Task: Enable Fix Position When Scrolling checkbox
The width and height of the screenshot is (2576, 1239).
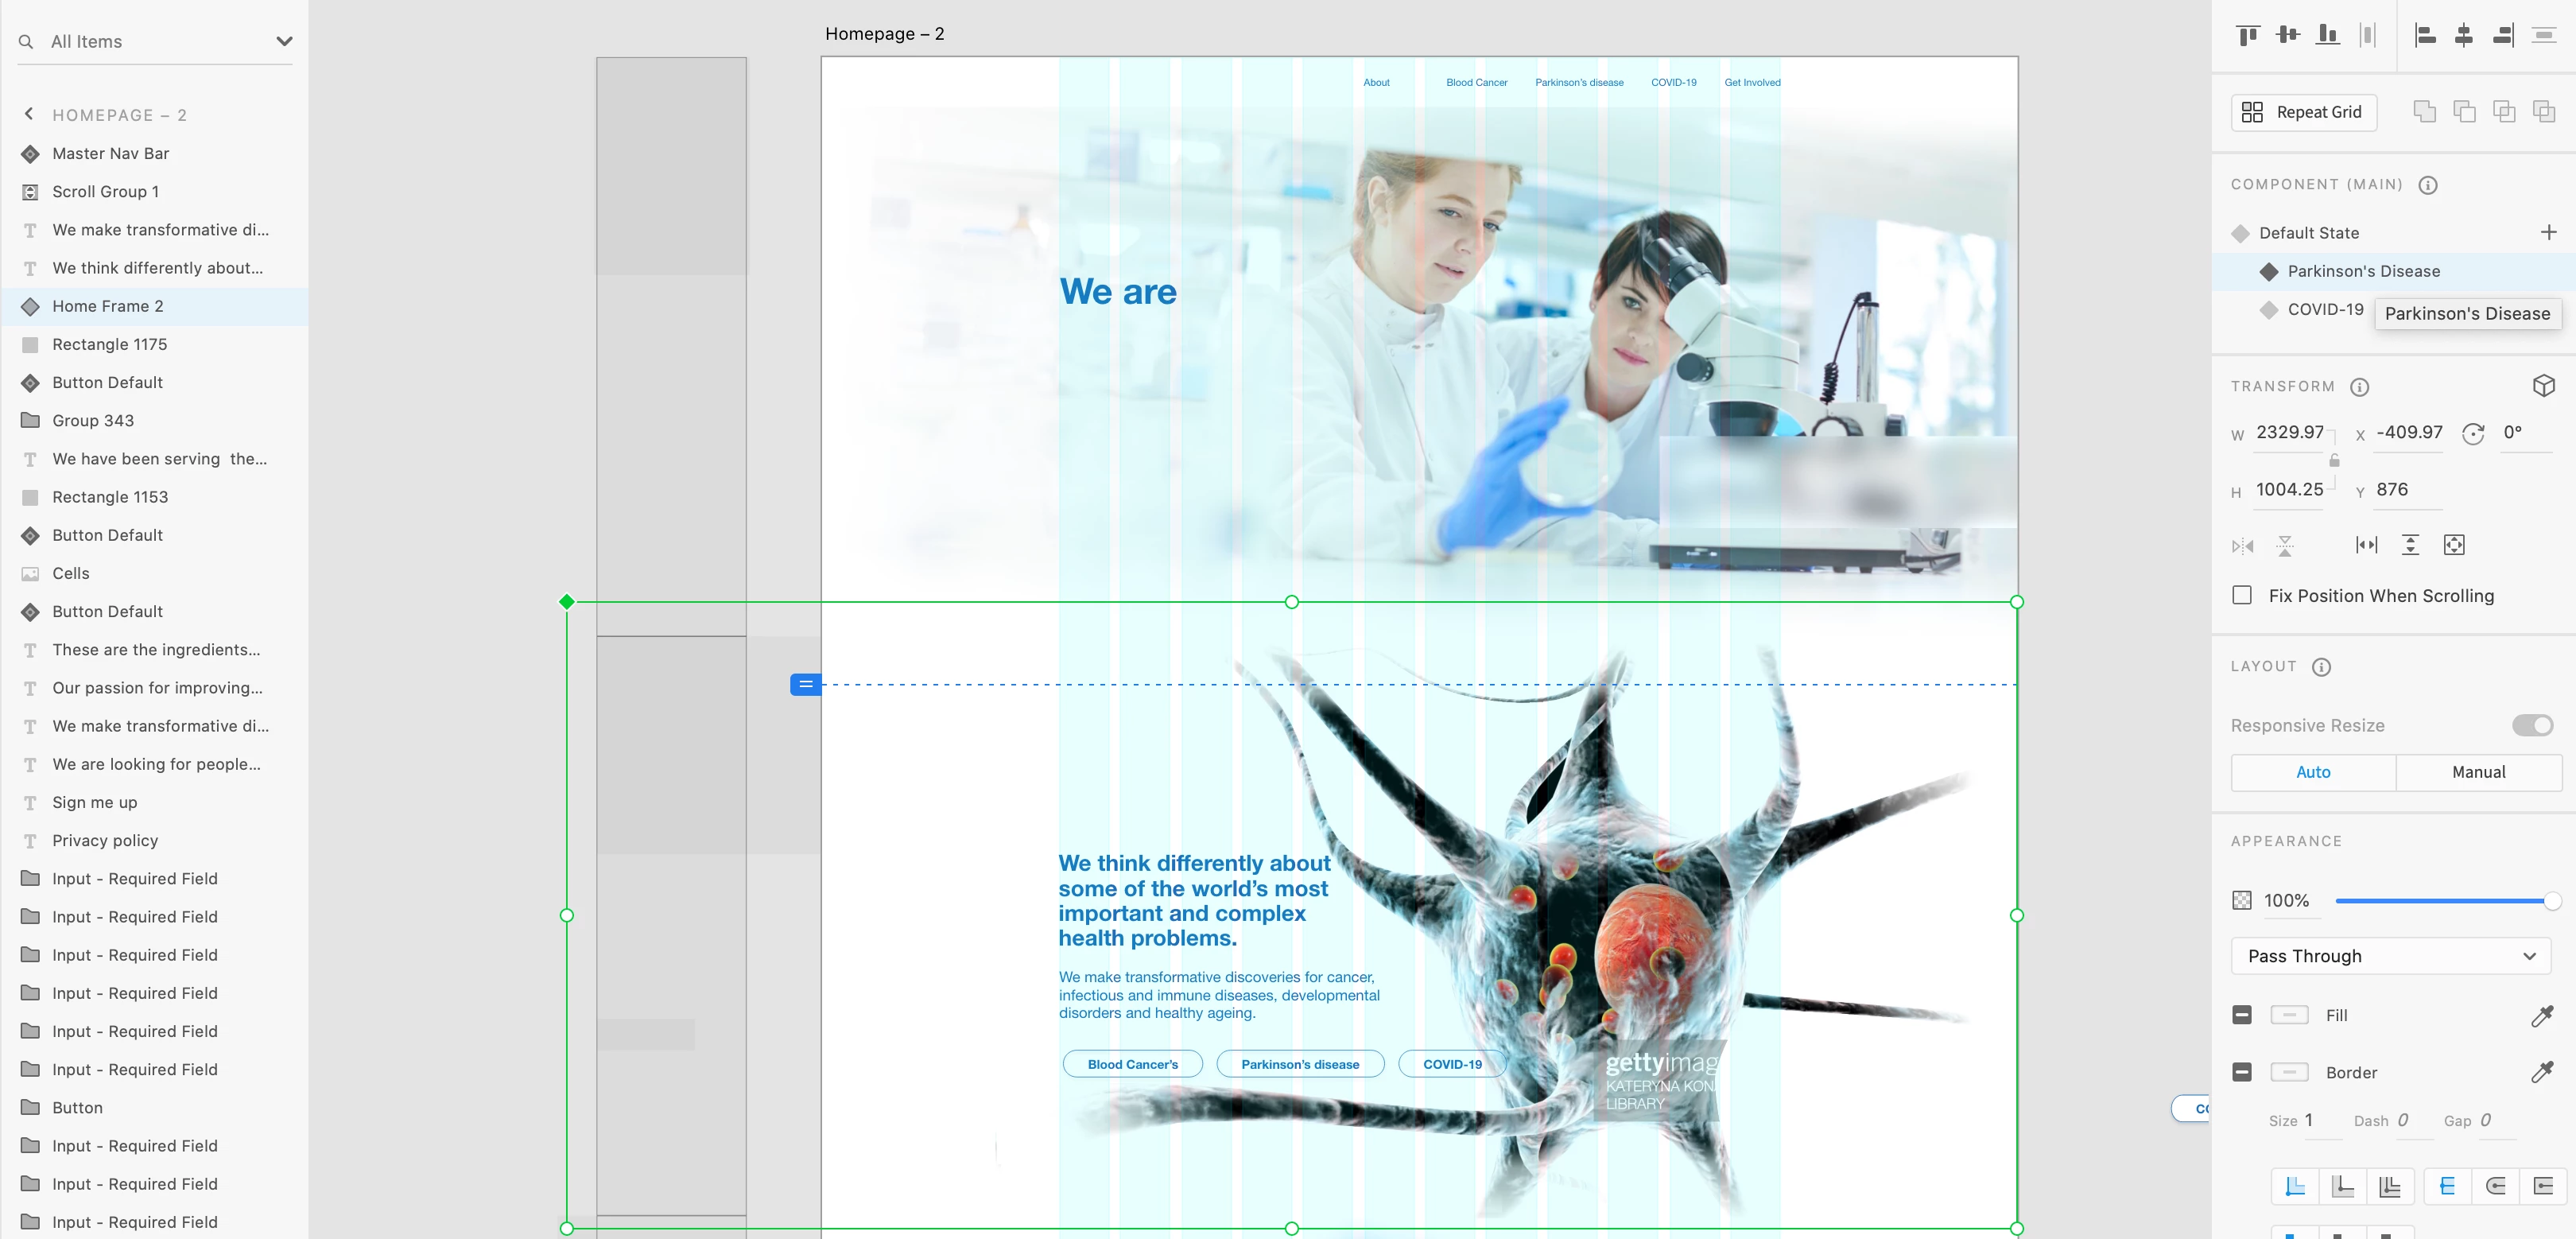Action: 2242,596
